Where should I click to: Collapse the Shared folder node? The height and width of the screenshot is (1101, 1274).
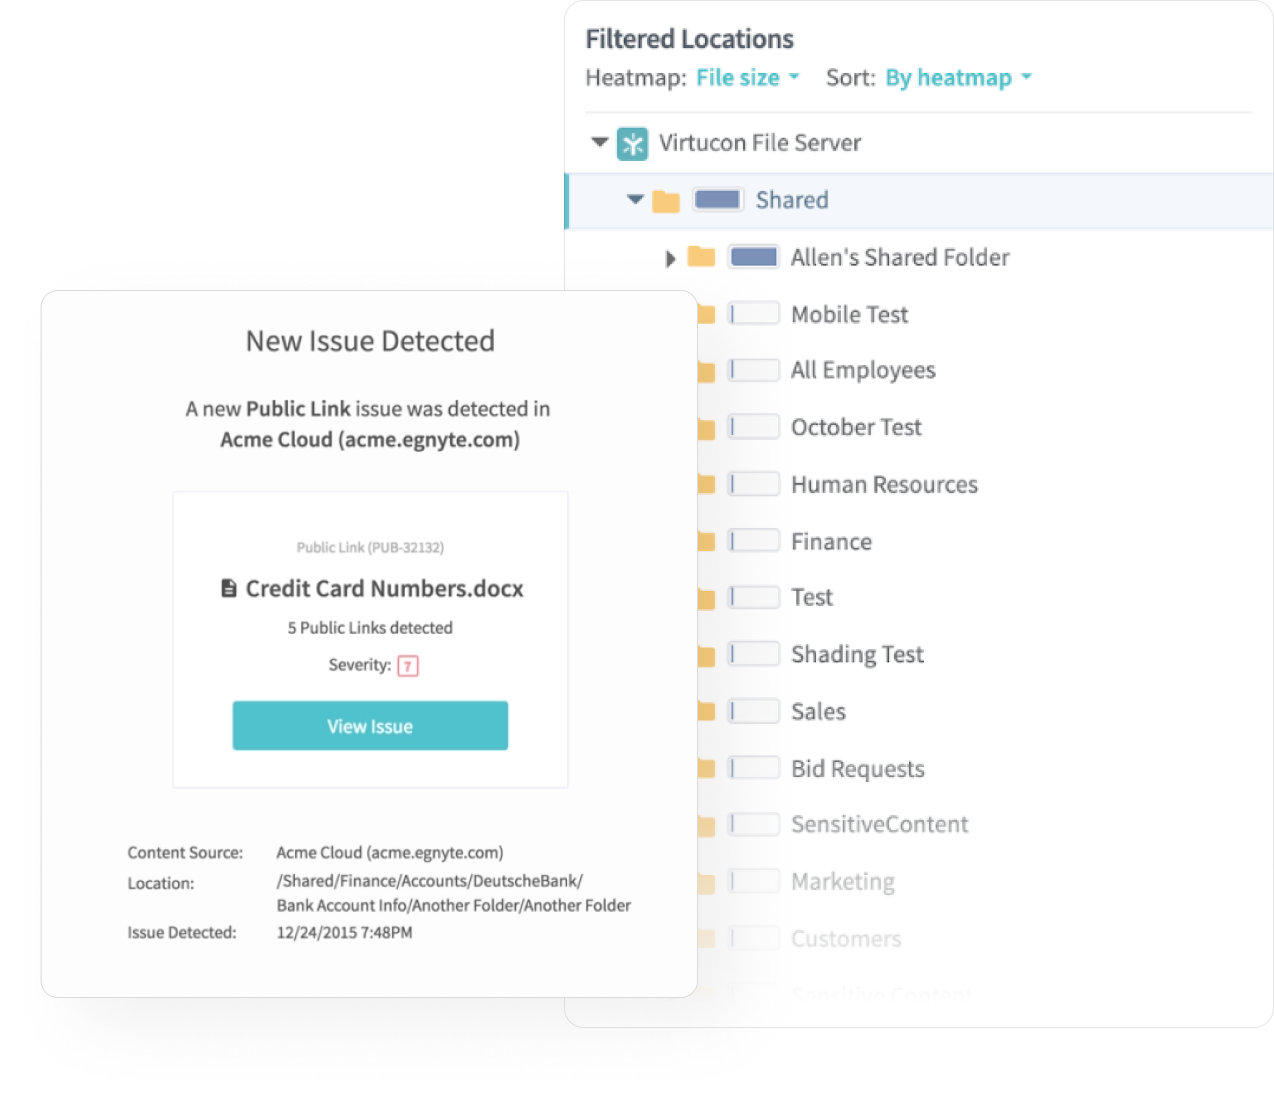[635, 200]
